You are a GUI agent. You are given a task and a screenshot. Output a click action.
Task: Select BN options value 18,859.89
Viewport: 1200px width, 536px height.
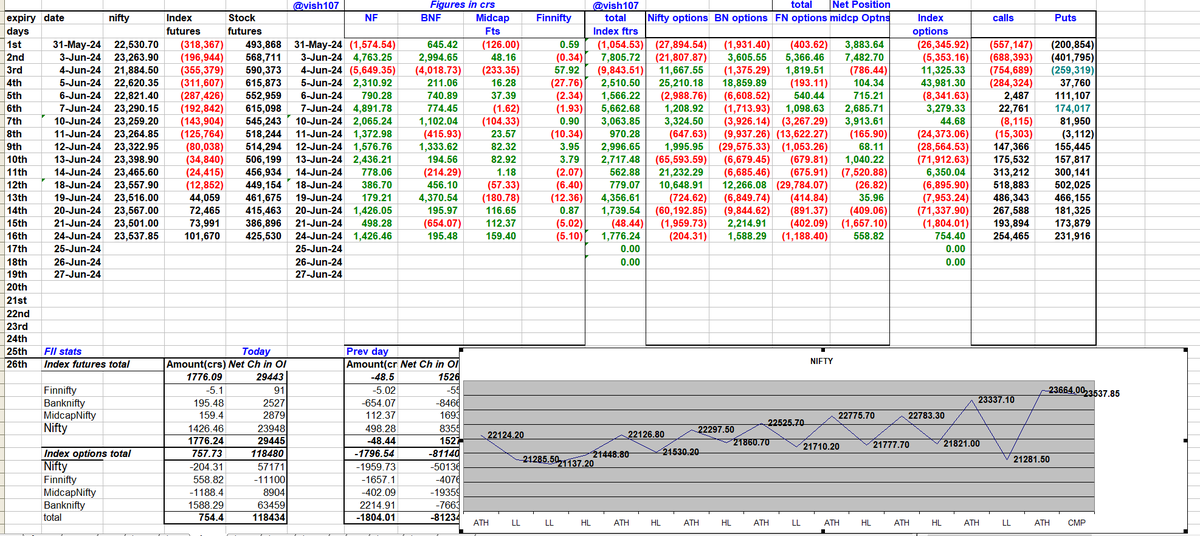(741, 83)
